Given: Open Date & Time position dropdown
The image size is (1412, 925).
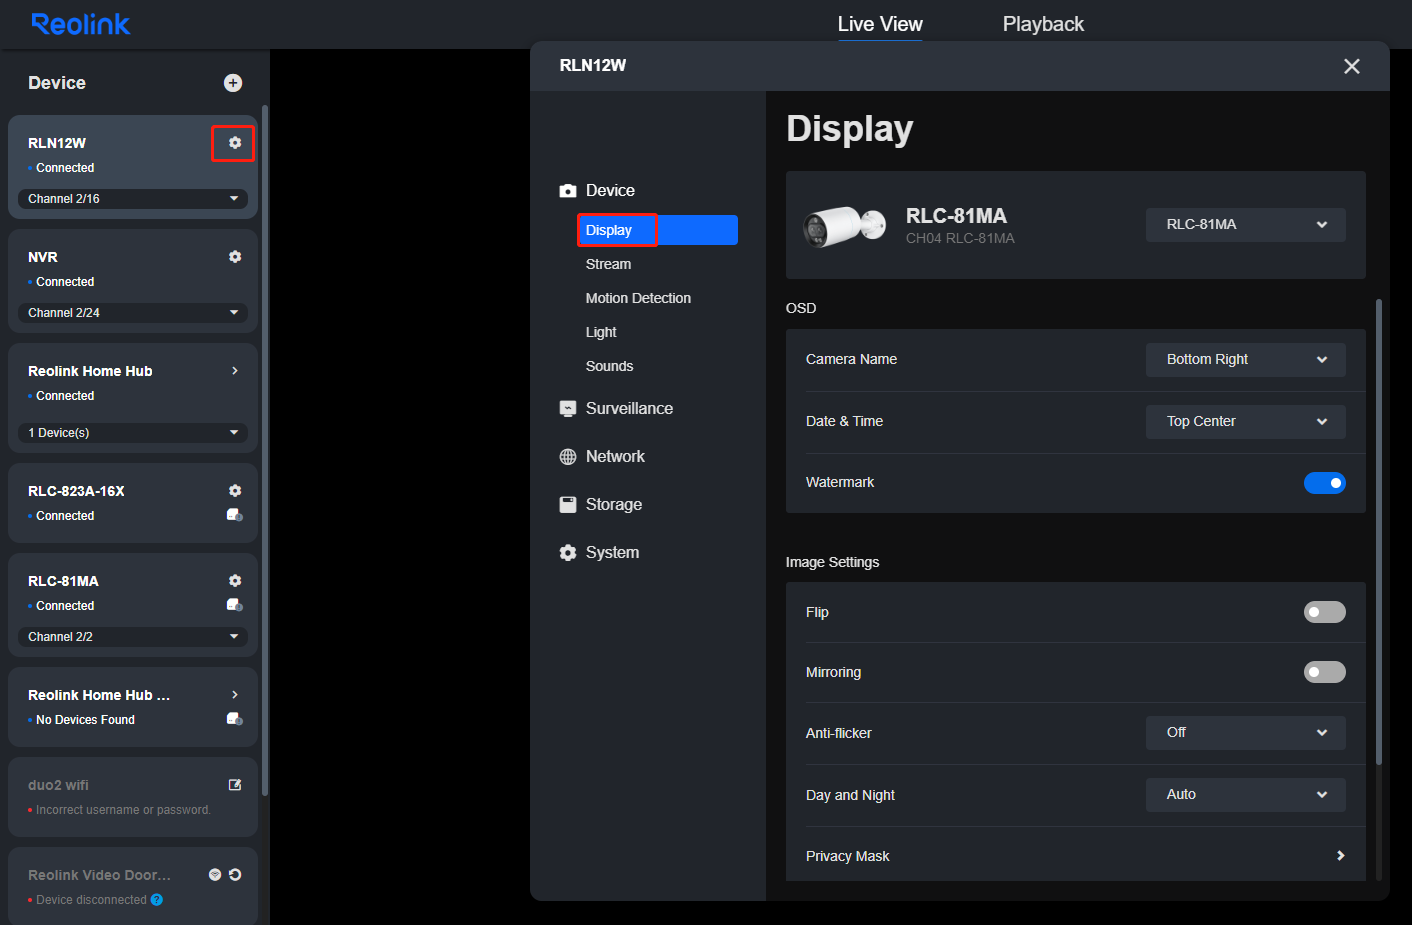Looking at the screenshot, I should [x=1246, y=422].
